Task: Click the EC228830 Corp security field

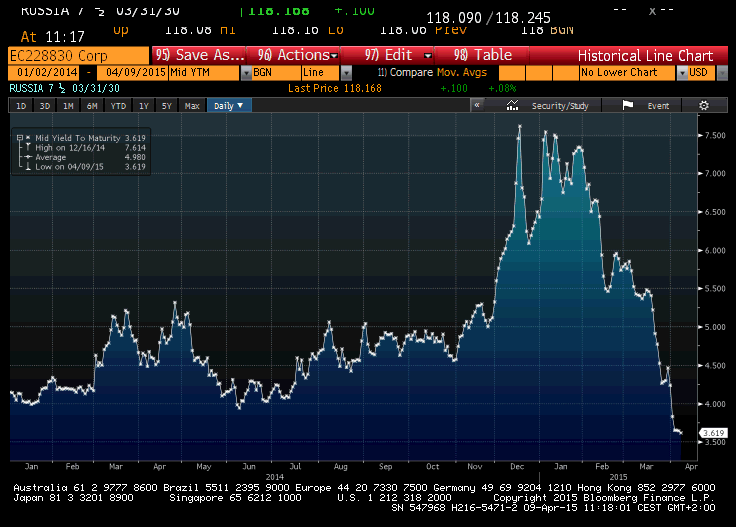Action: pyautogui.click(x=78, y=56)
